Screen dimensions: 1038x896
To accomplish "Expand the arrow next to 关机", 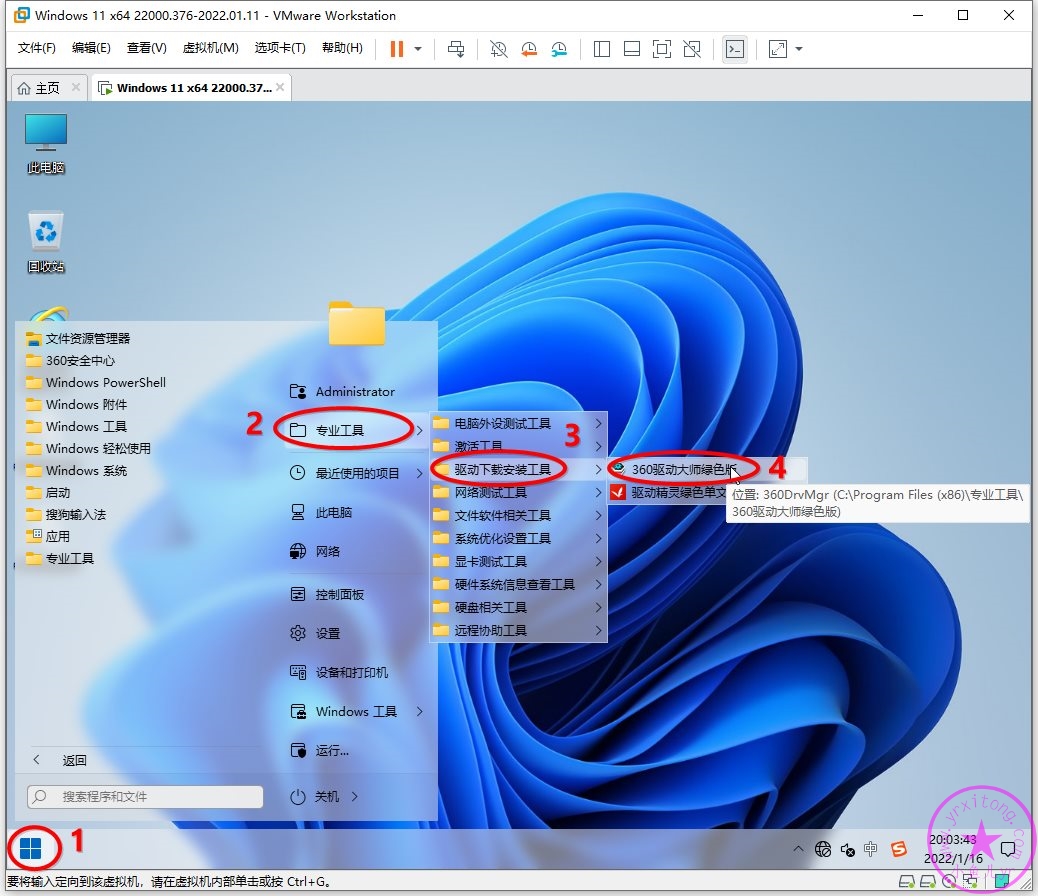I will 355,797.
